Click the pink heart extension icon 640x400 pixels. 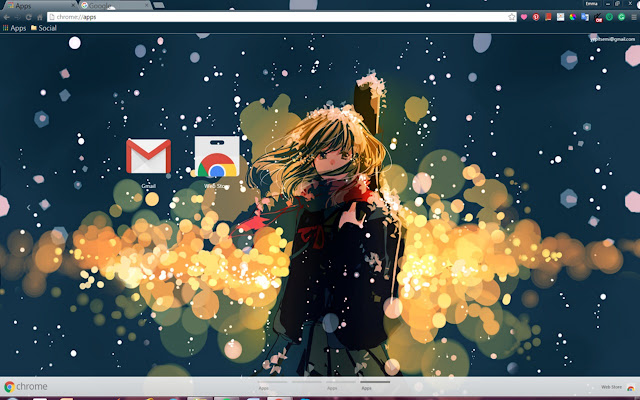pos(524,17)
